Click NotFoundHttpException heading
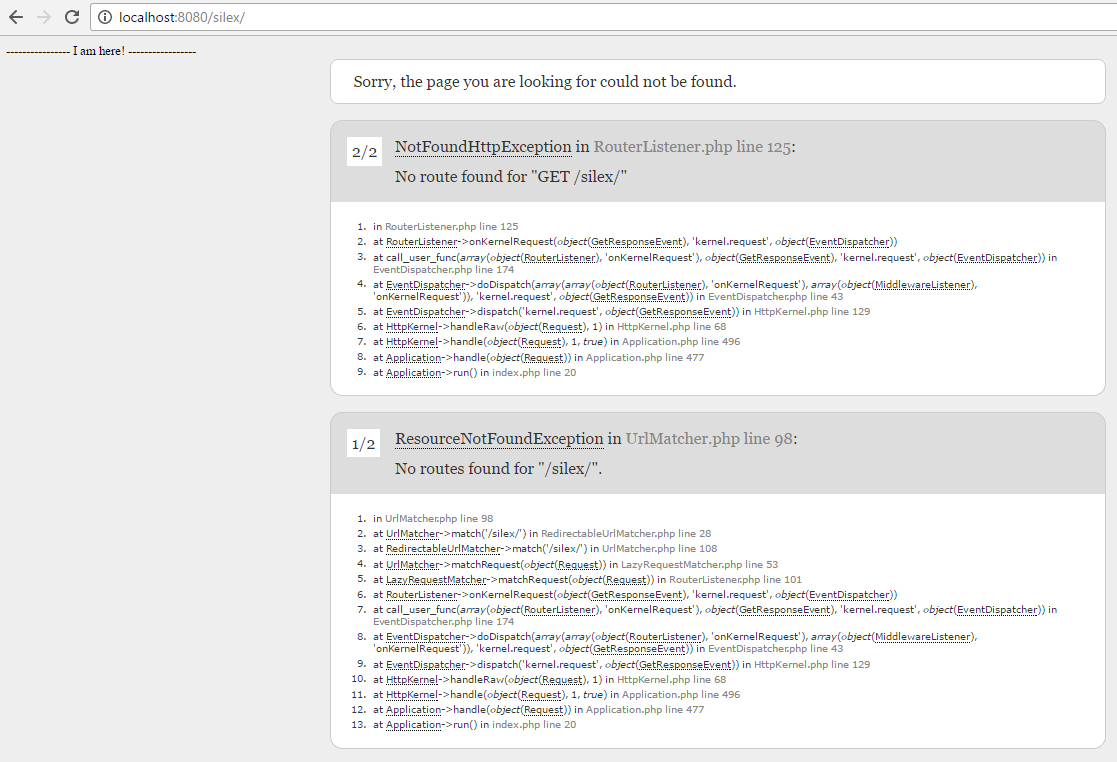The width and height of the screenshot is (1117, 762). click(x=483, y=147)
